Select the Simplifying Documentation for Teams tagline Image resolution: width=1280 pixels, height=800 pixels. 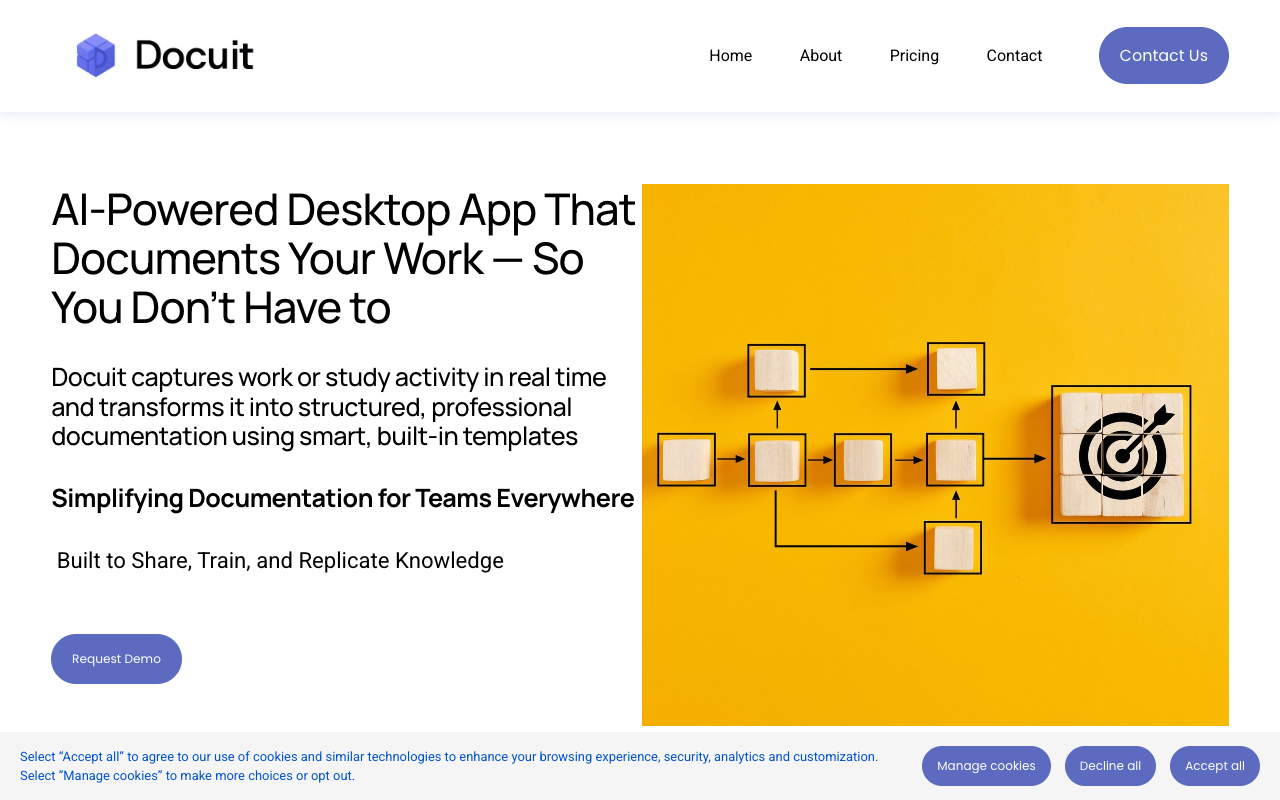(343, 497)
